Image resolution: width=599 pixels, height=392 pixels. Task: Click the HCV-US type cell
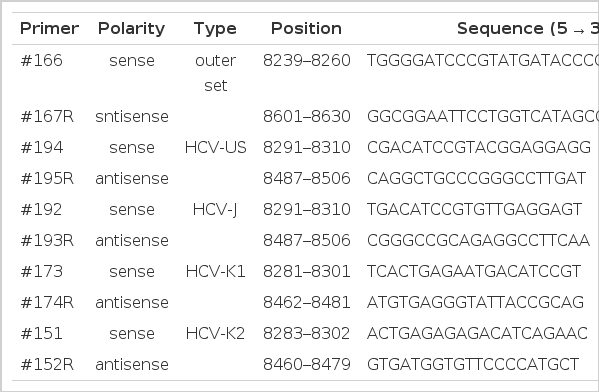click(x=215, y=147)
